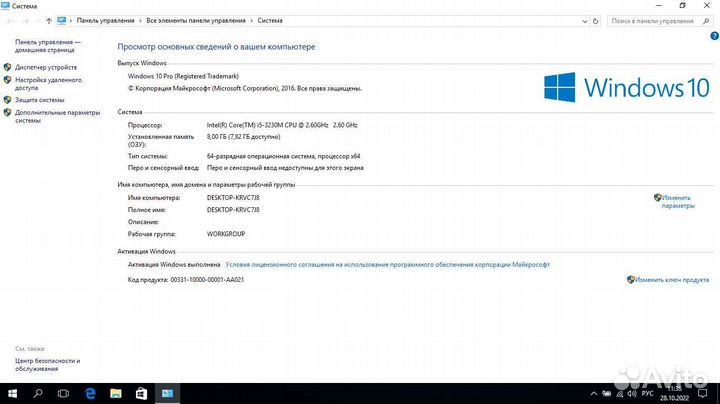This screenshot has width=720, height=404.
Task: Show hidden tray icons chevron
Action: pyautogui.click(x=594, y=393)
